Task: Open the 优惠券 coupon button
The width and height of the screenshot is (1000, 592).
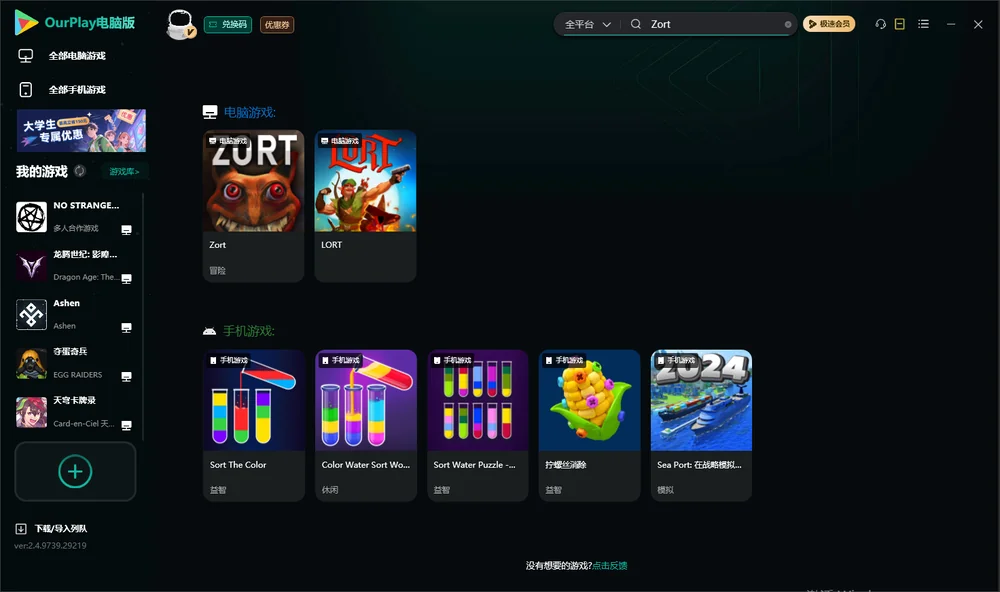Action: [277, 24]
